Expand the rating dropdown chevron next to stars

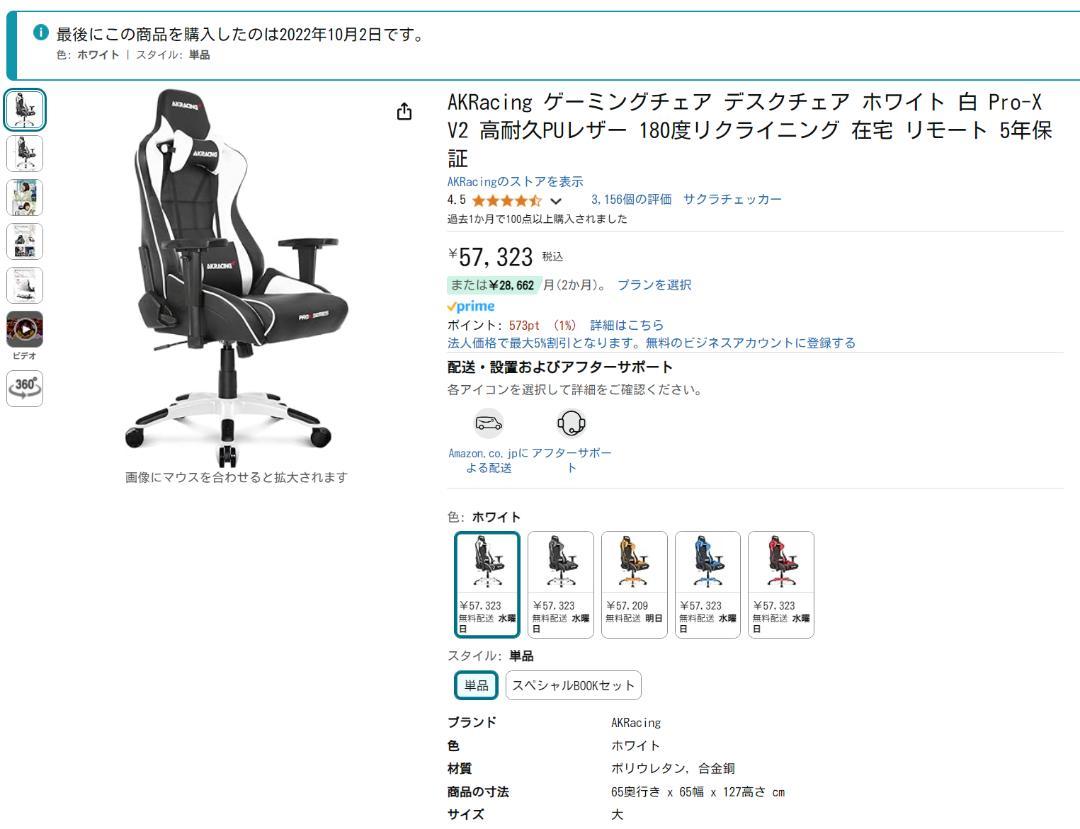[556, 201]
